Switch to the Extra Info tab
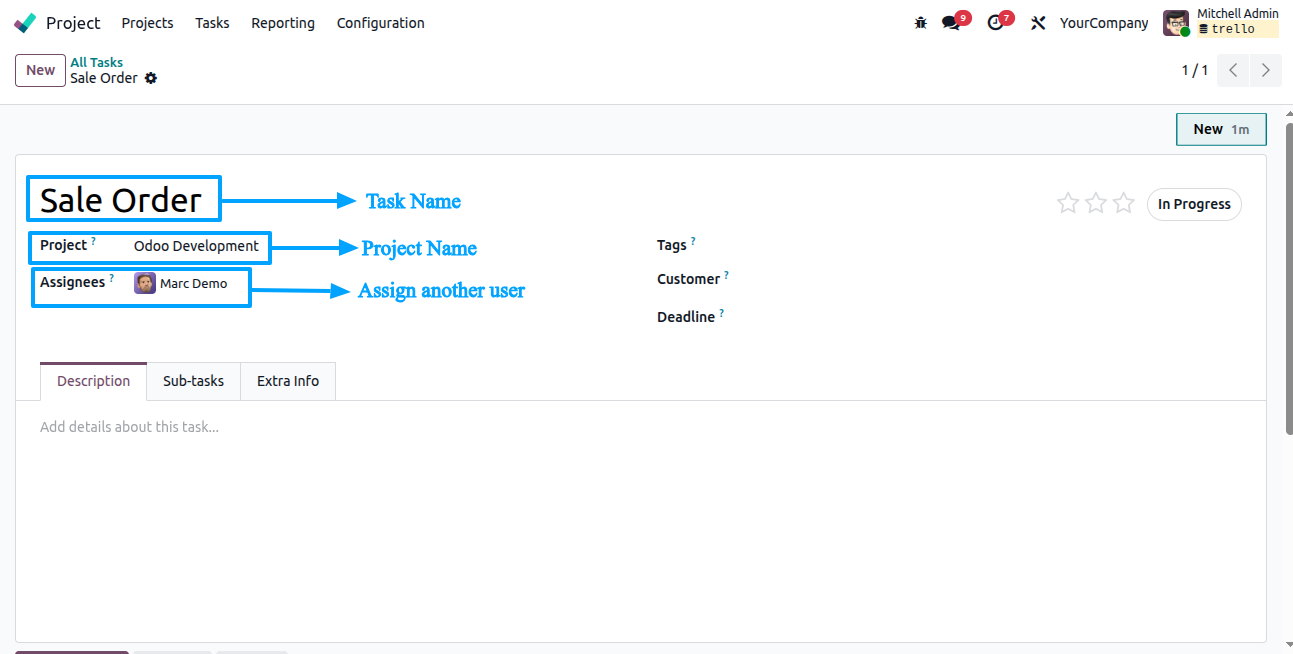 click(x=288, y=381)
